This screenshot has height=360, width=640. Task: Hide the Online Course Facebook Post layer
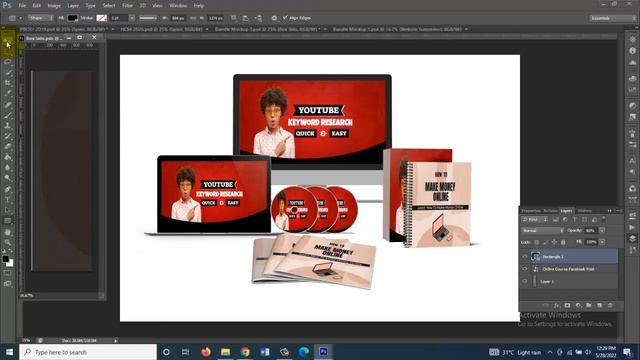524,269
